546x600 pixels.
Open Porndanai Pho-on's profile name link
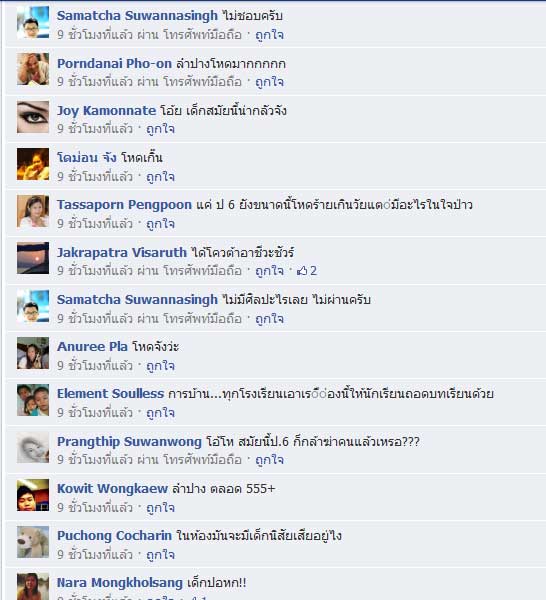tap(114, 64)
